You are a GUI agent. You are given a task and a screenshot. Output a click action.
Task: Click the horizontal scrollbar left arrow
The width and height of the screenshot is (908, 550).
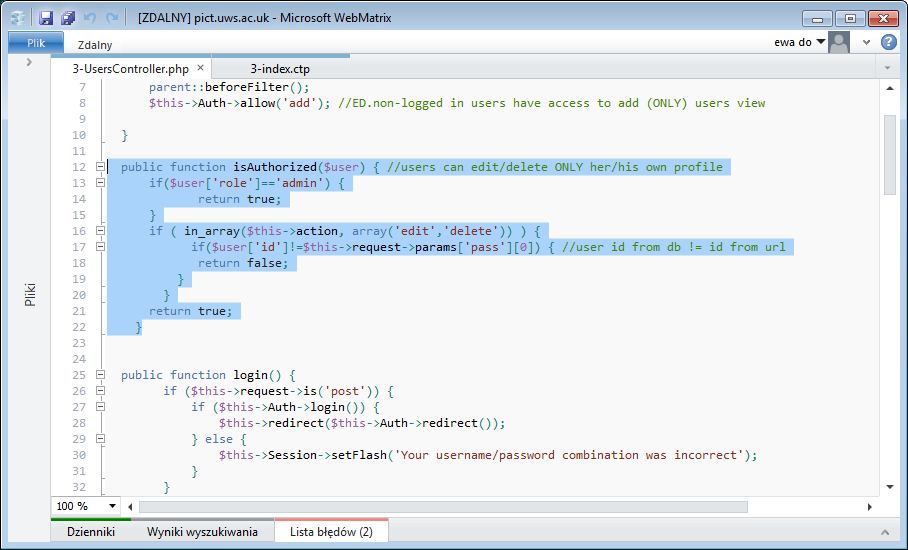click(x=130, y=507)
